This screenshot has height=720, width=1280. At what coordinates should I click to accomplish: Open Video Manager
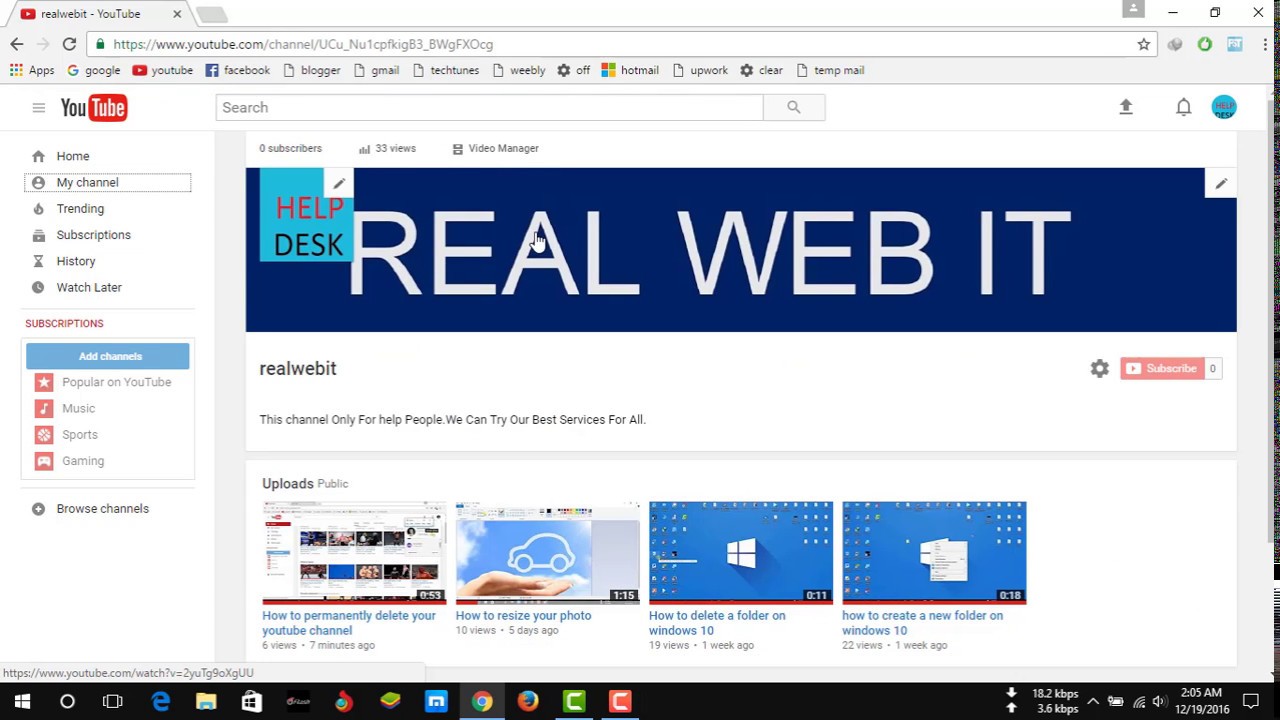(495, 149)
